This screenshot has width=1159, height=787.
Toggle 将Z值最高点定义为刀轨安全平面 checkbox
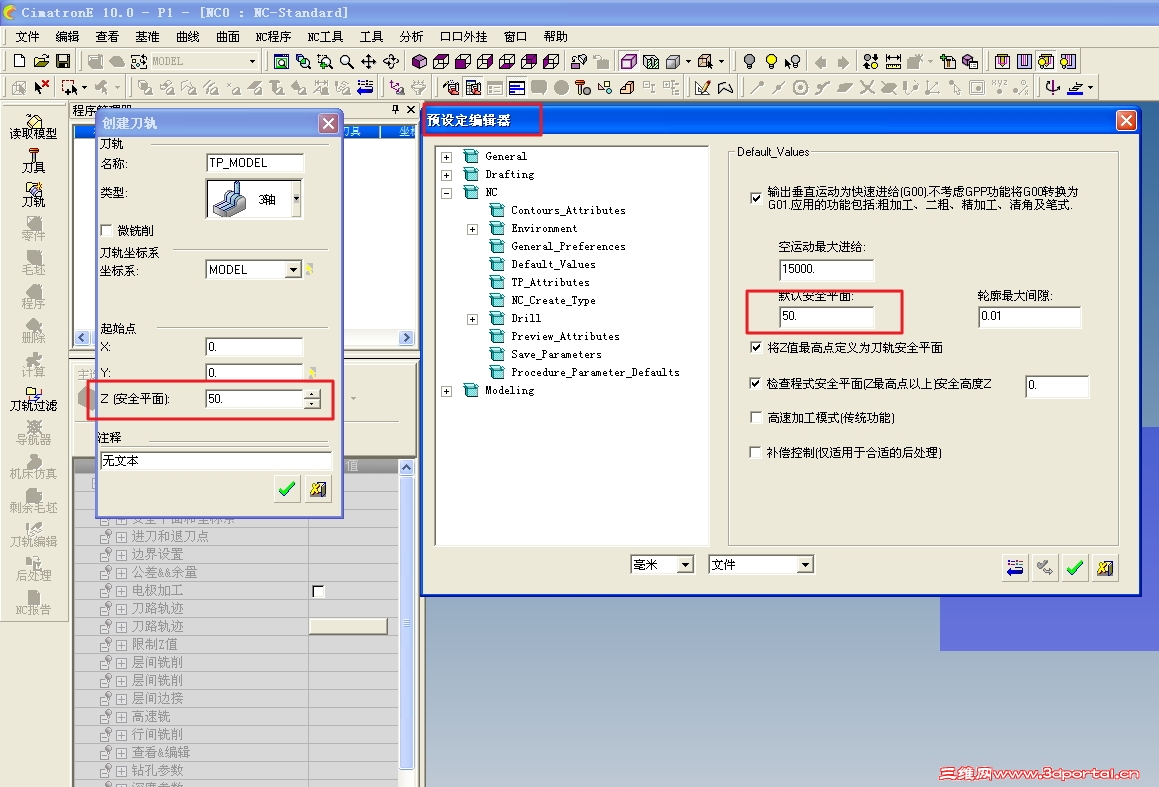point(755,347)
